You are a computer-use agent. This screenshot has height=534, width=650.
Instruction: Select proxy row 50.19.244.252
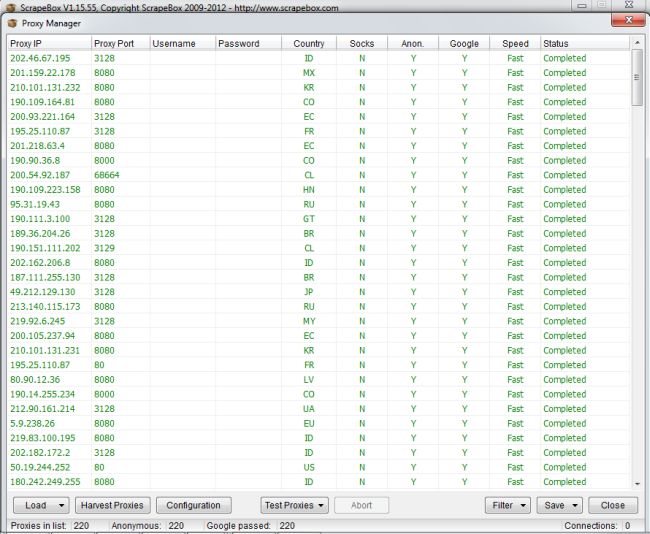(319, 467)
